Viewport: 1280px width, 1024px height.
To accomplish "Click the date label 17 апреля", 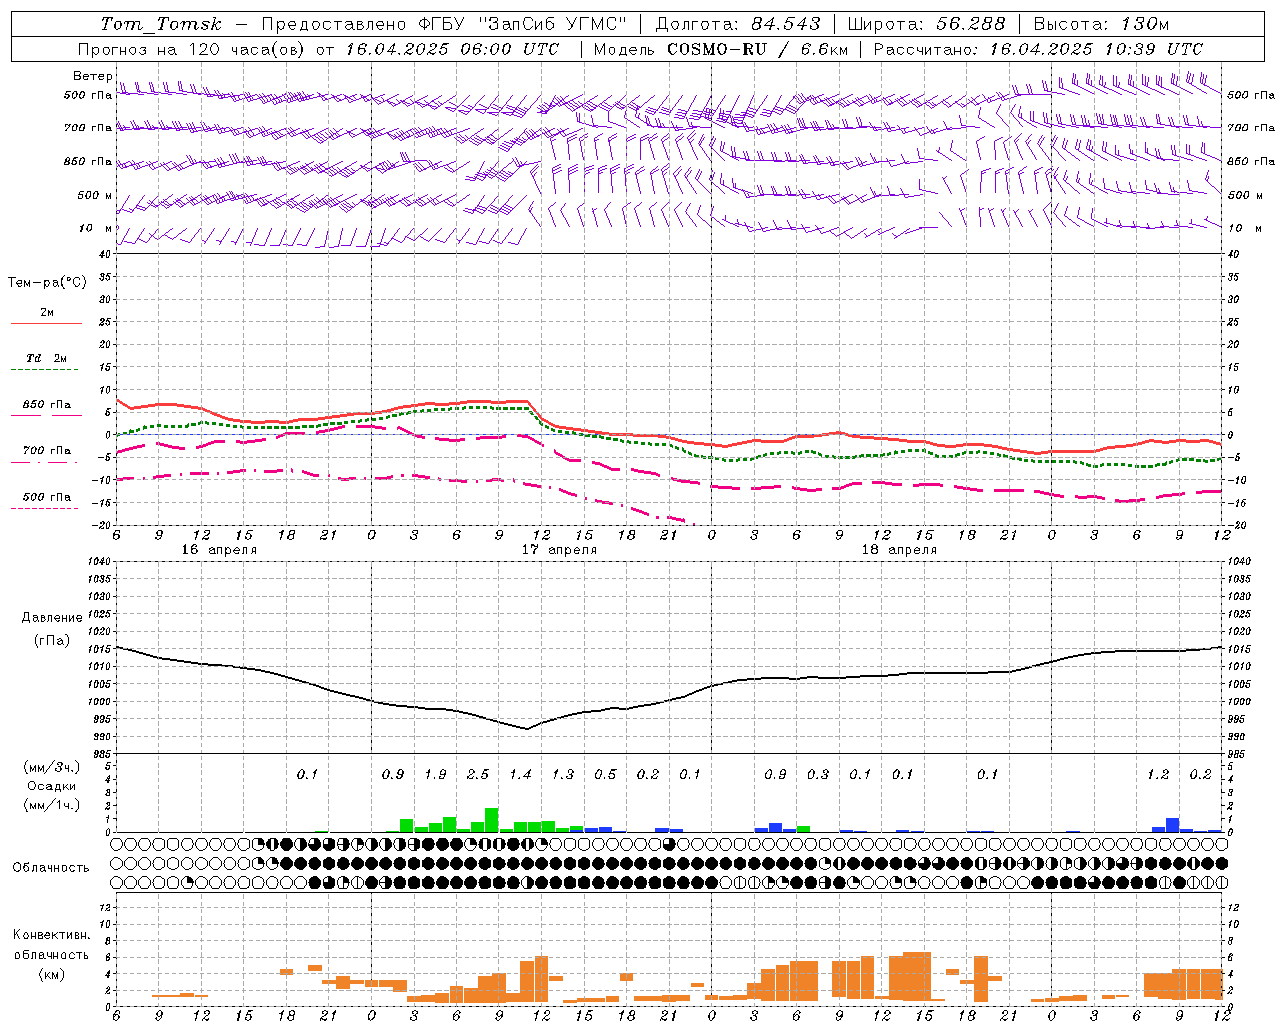I will [x=559, y=550].
